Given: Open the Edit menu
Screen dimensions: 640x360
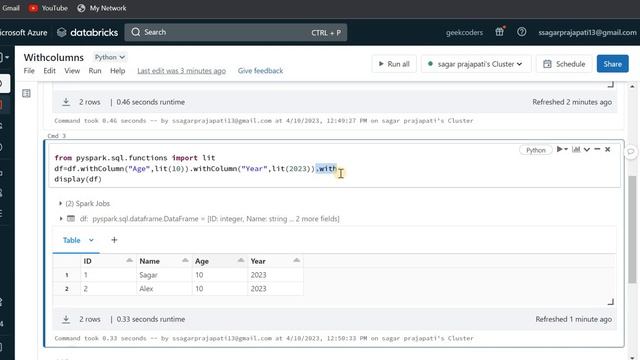Looking at the screenshot, I should coord(49,71).
